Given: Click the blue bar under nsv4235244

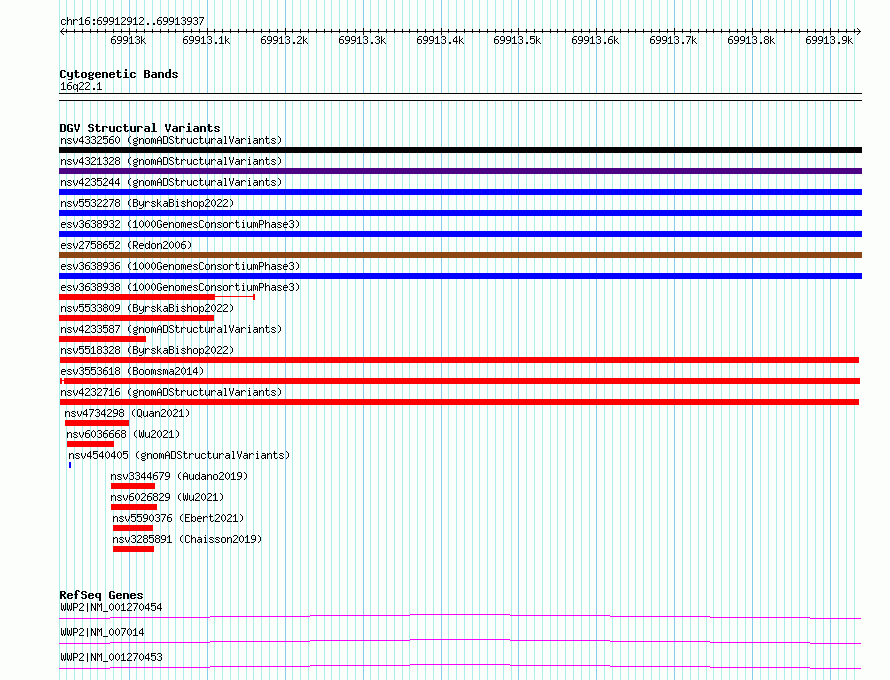Looking at the screenshot, I should [x=460, y=192].
